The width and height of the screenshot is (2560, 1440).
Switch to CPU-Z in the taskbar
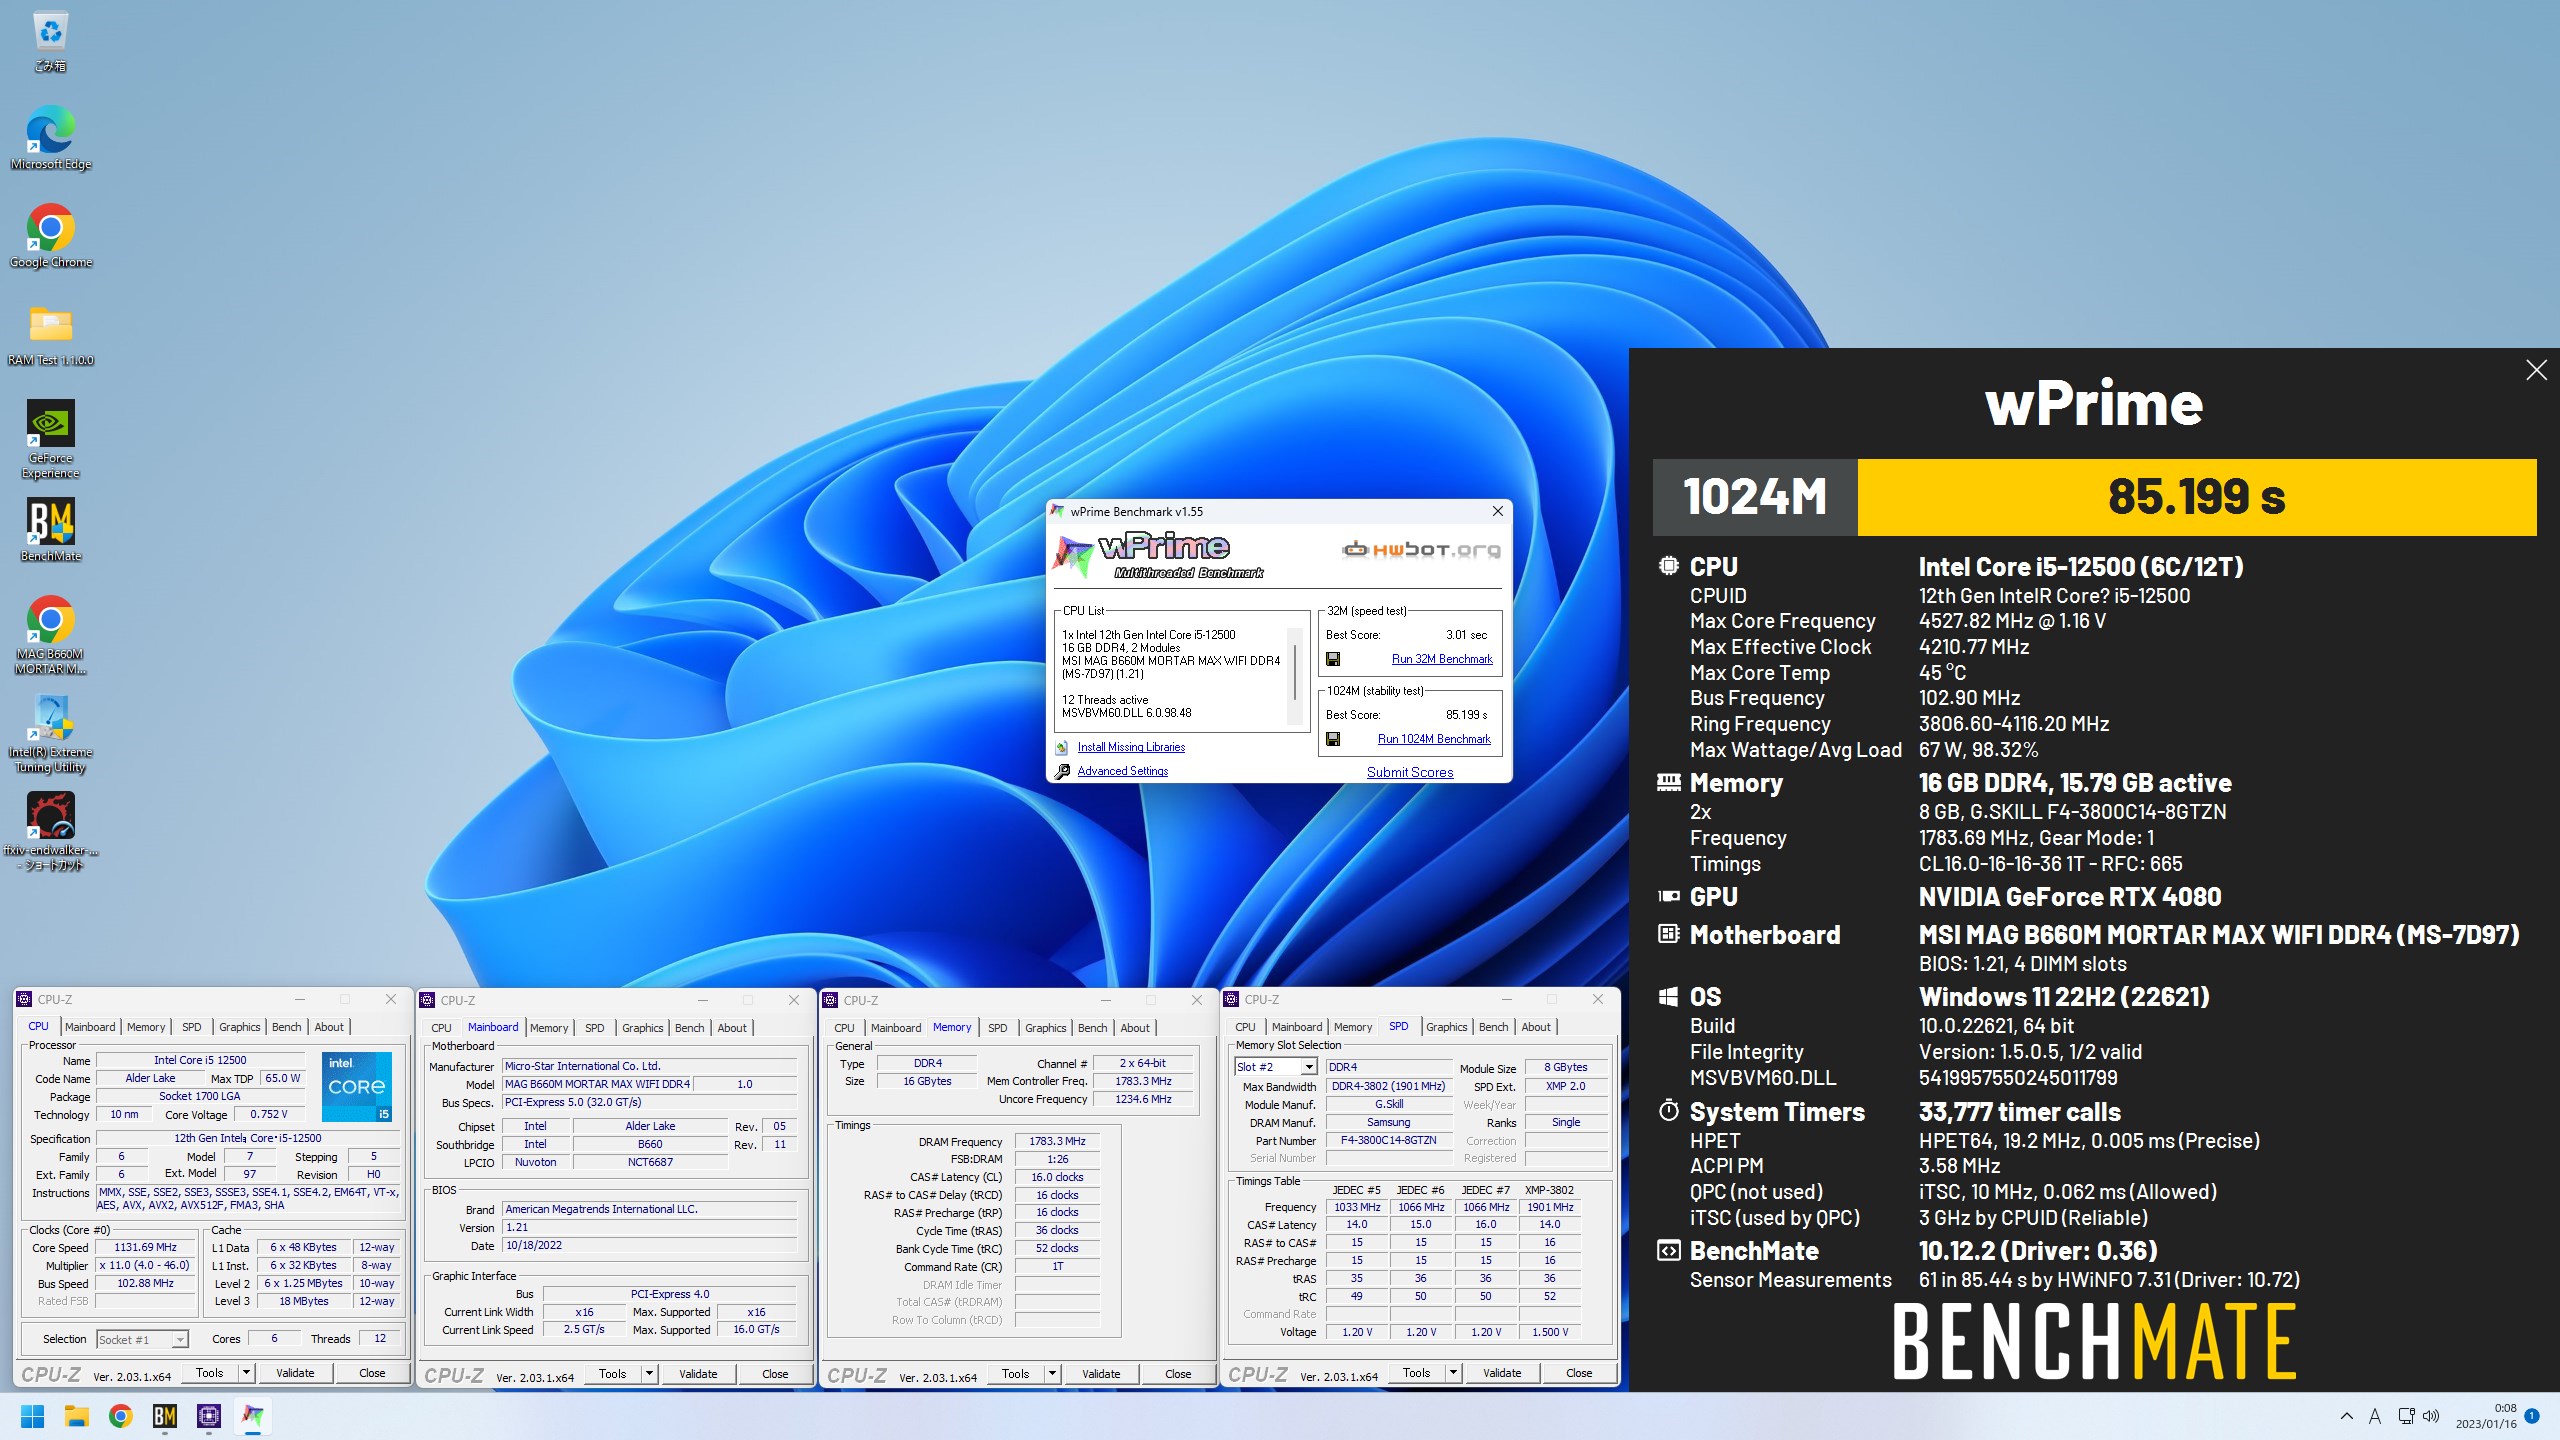[x=208, y=1416]
